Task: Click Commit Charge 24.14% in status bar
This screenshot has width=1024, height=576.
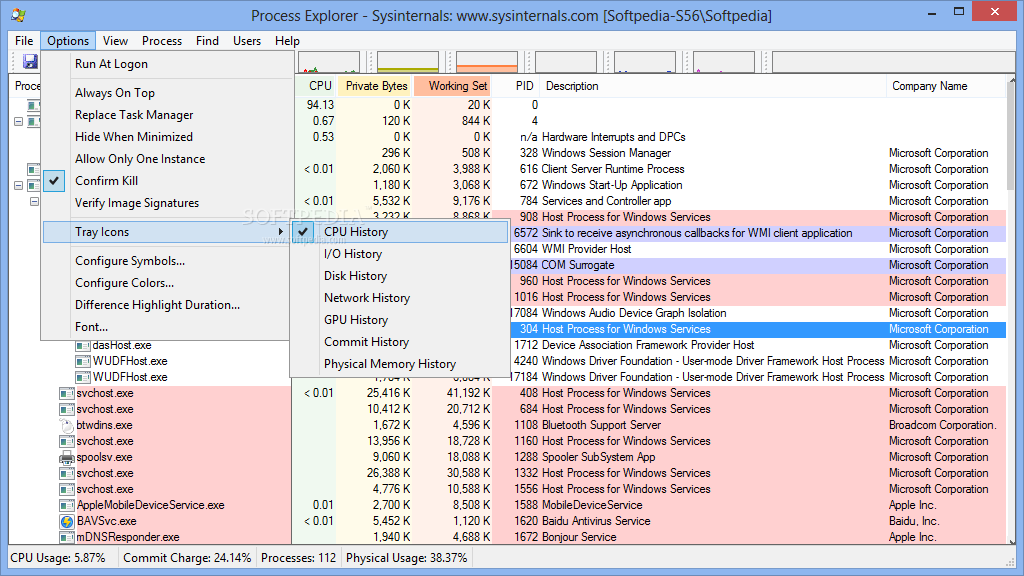Action: tap(187, 558)
